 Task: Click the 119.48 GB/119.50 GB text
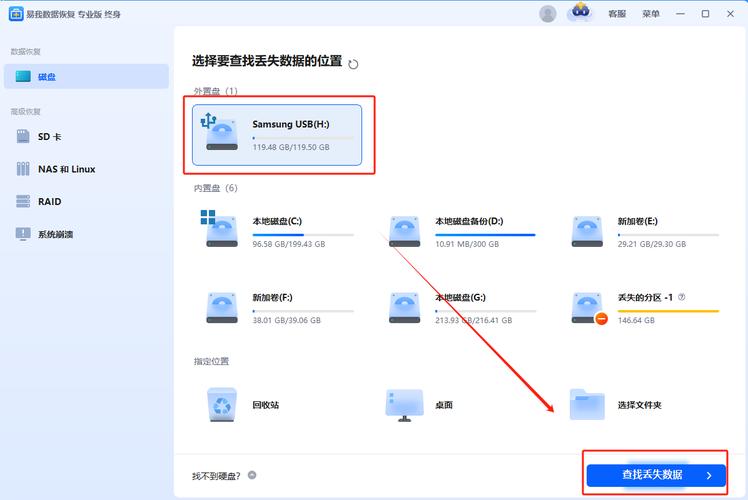coord(291,147)
